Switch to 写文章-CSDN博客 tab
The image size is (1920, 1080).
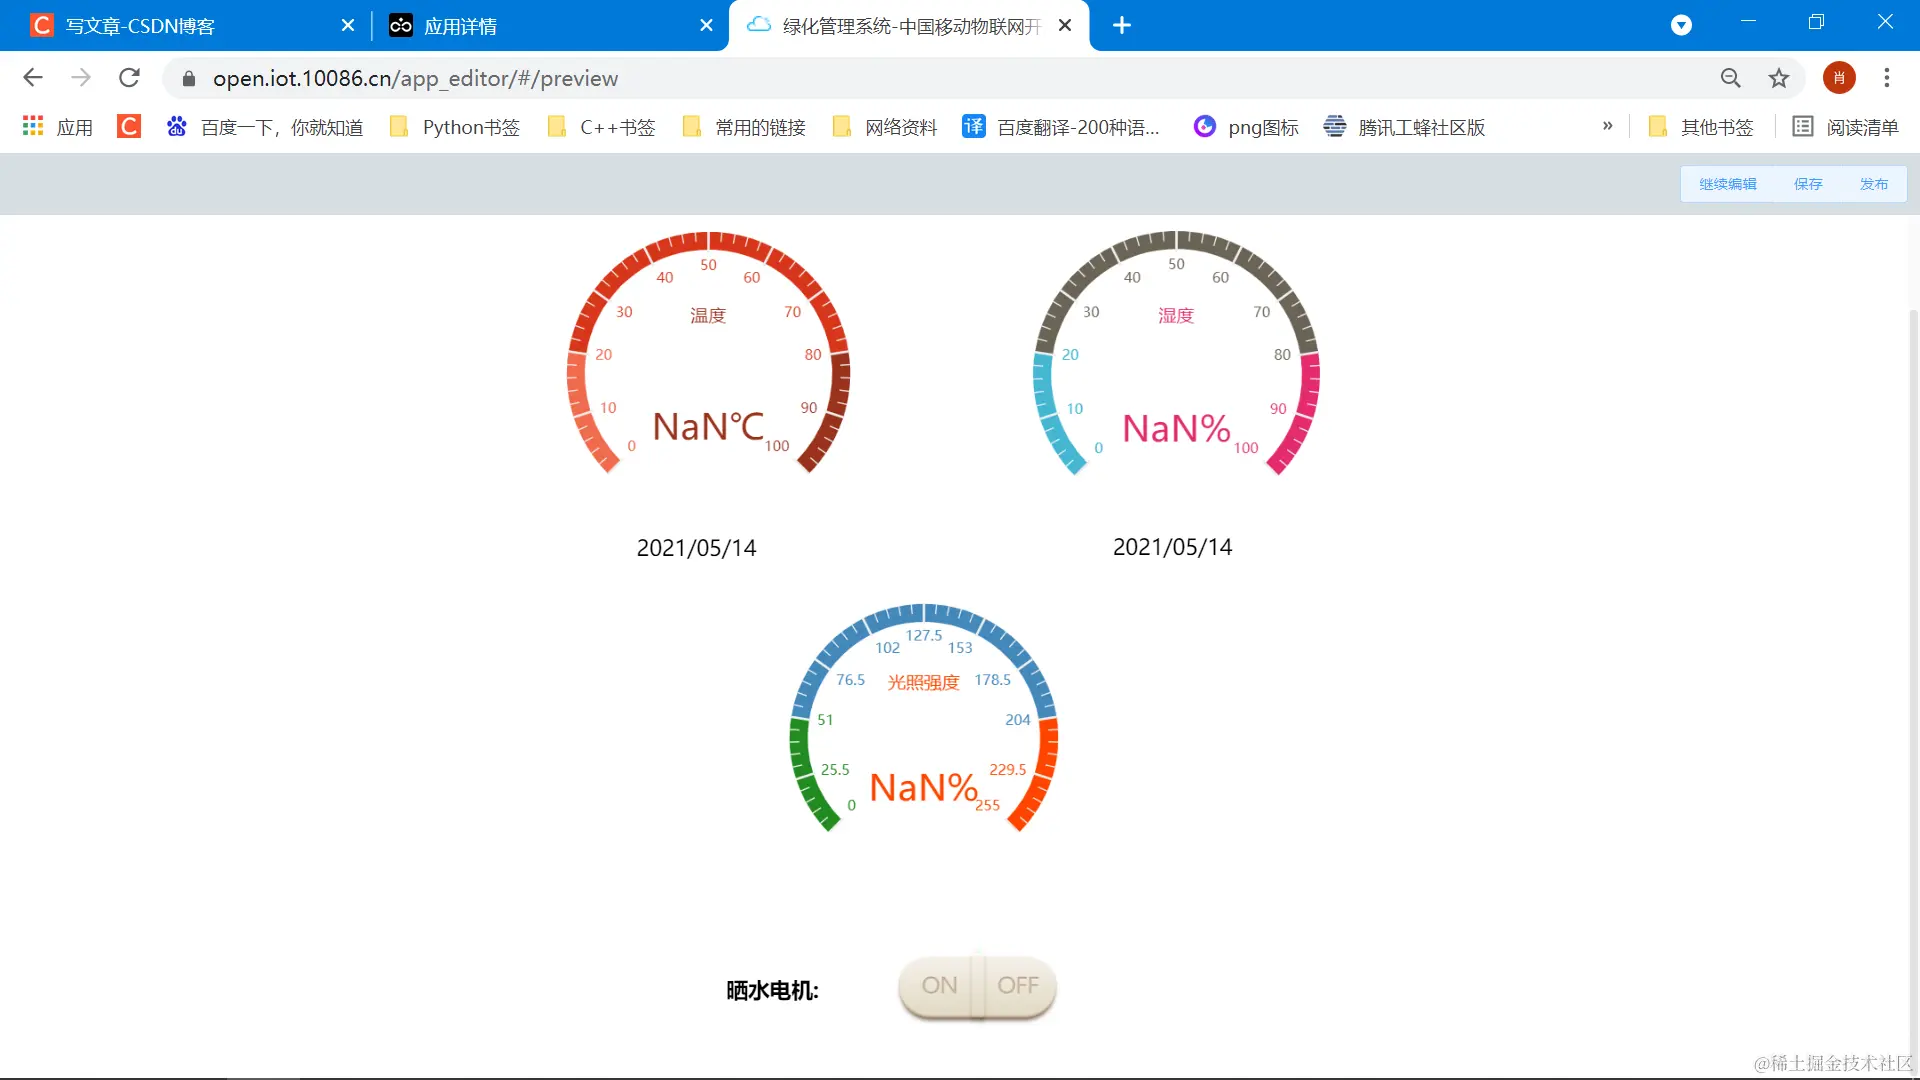[x=140, y=26]
